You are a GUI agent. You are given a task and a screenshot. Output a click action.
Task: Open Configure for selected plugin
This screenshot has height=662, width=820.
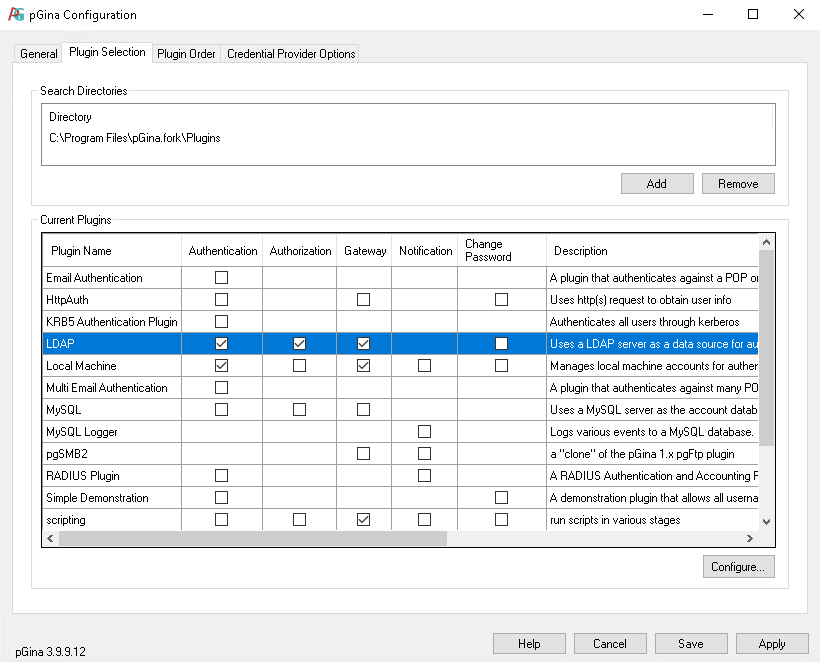tap(738, 567)
